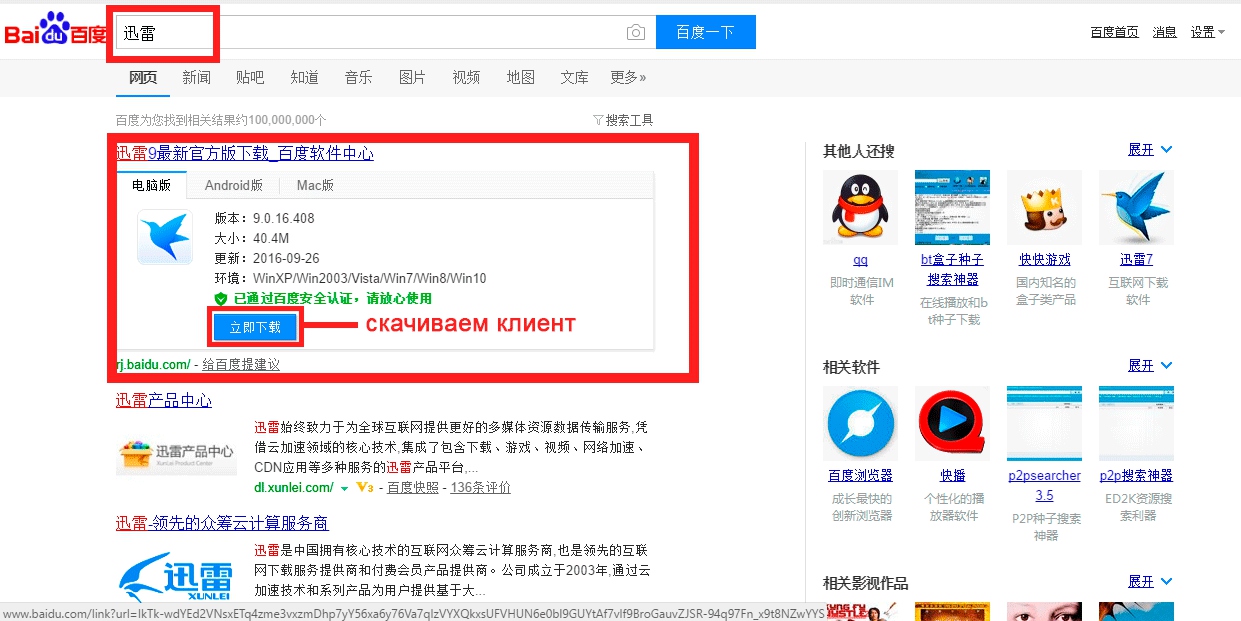
Task: Select the Android版 tab
Action: coord(233,185)
